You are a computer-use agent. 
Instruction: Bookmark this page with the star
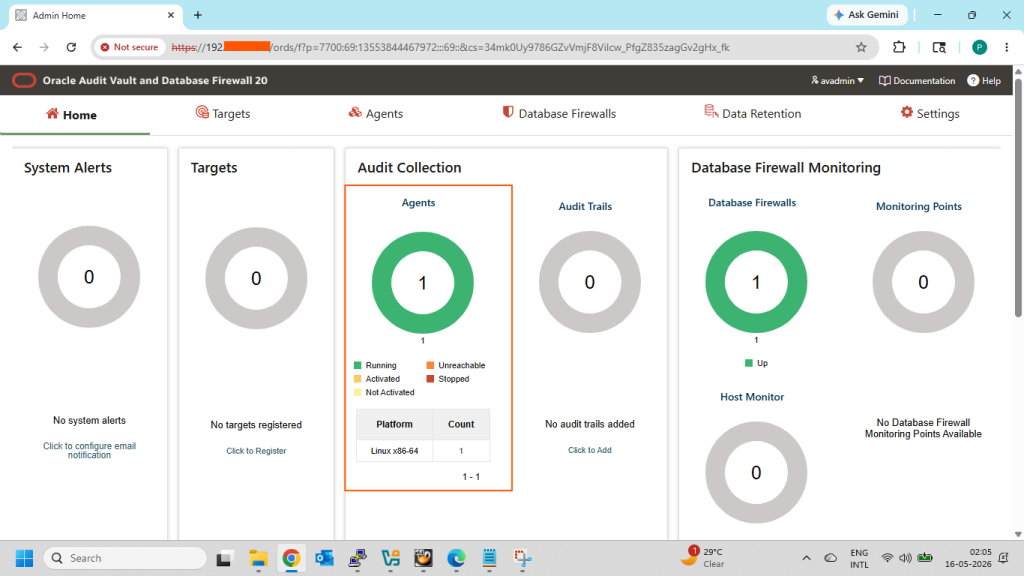pos(861,47)
